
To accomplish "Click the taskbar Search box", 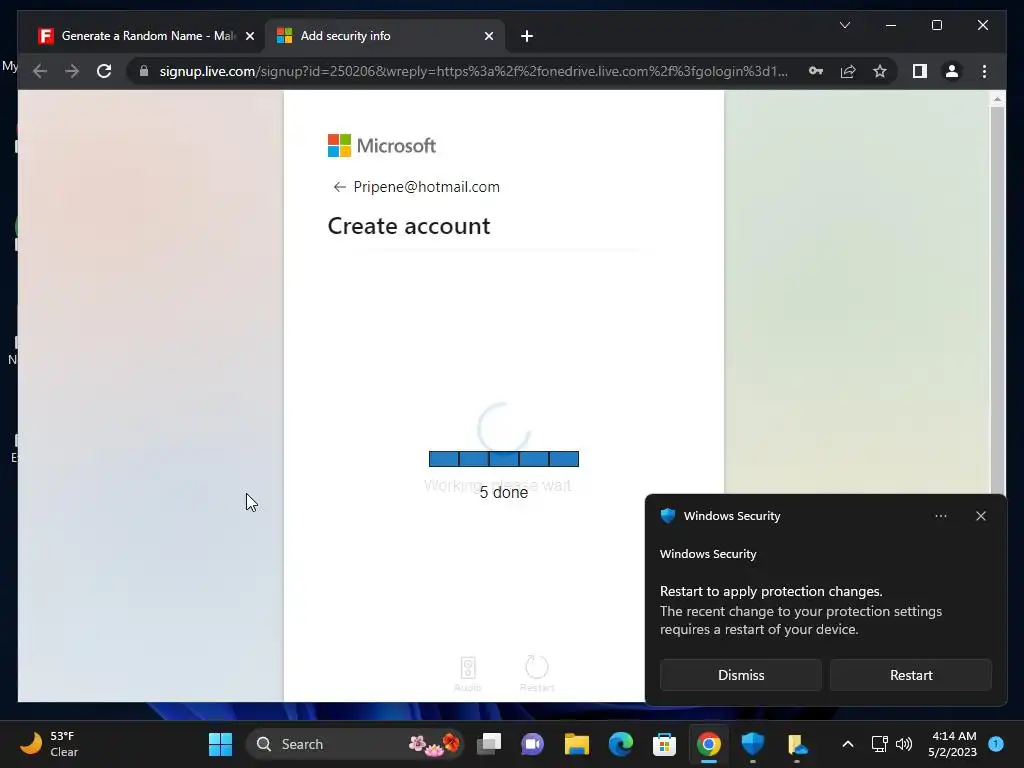I will [355, 744].
